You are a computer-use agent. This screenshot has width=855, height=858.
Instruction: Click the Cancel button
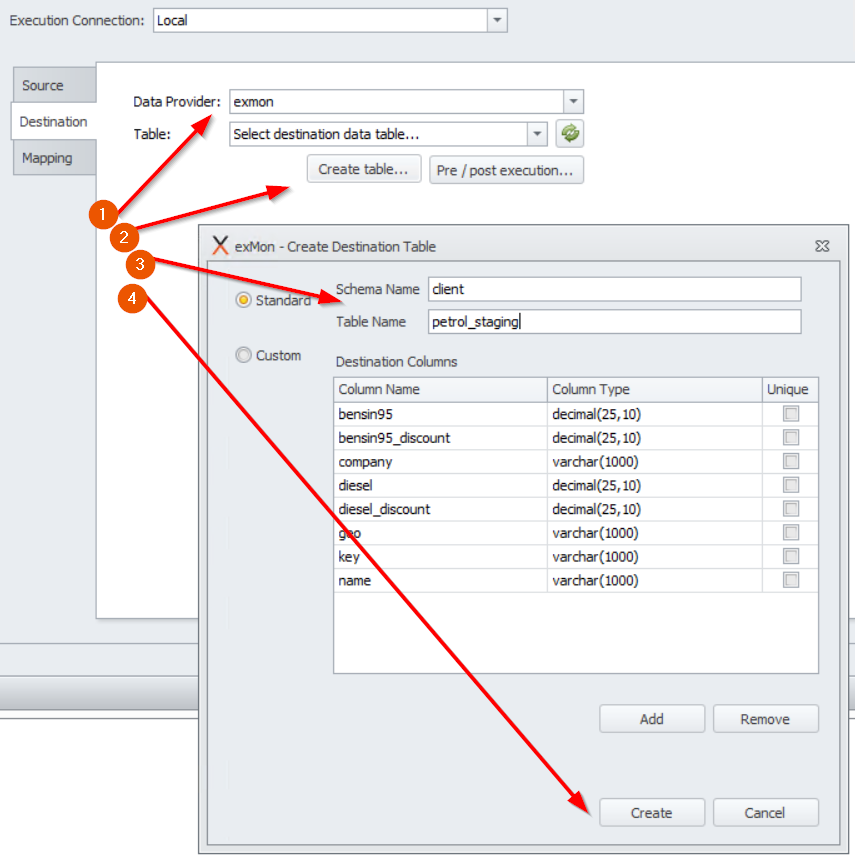click(x=765, y=813)
